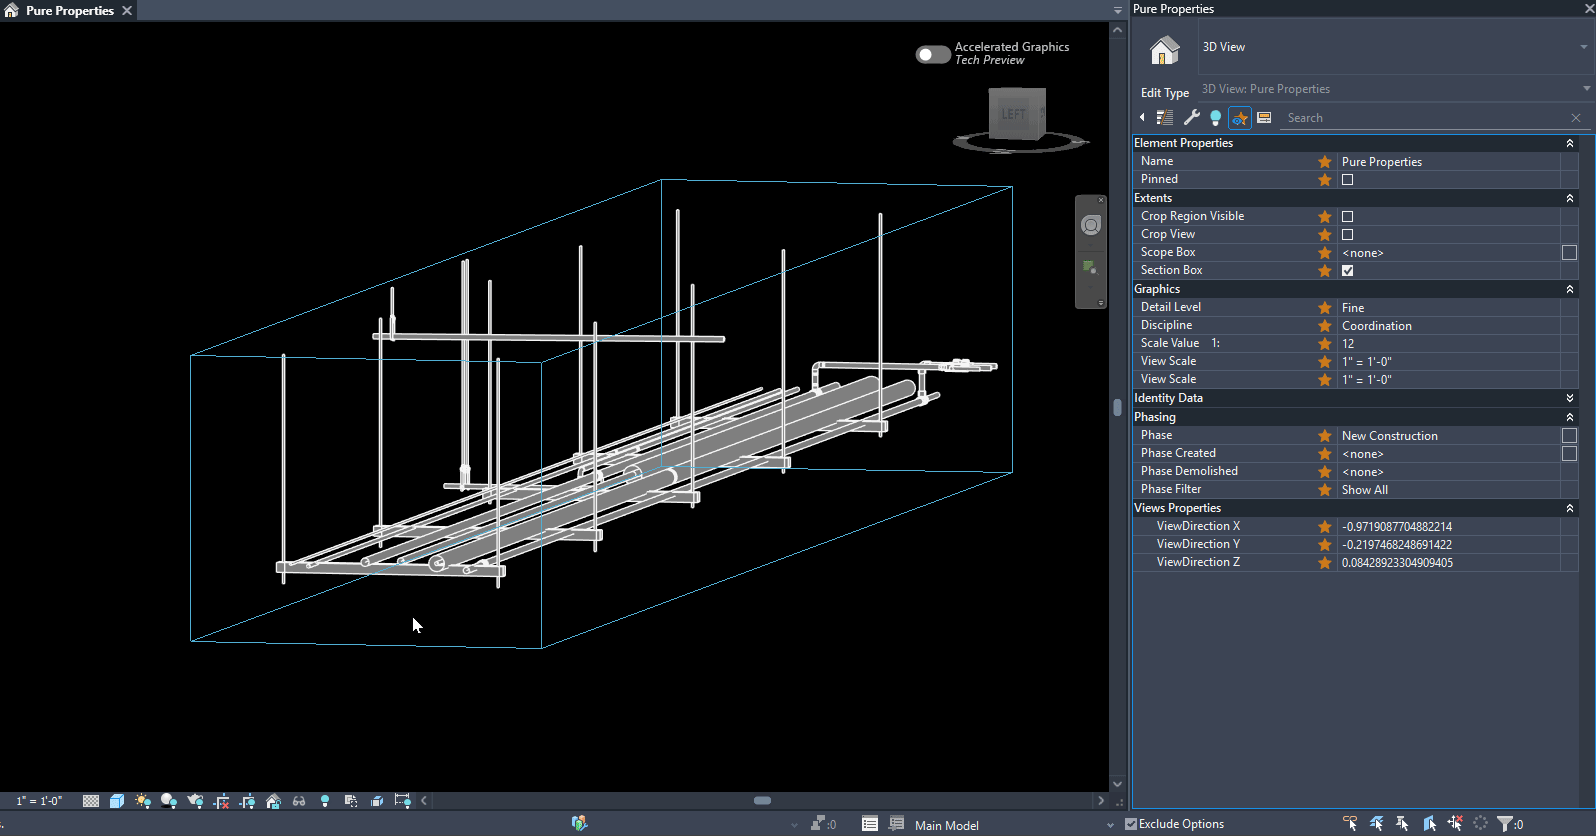Click the Editable Only list icon beside Main Model
1596x836 pixels.
pos(896,824)
